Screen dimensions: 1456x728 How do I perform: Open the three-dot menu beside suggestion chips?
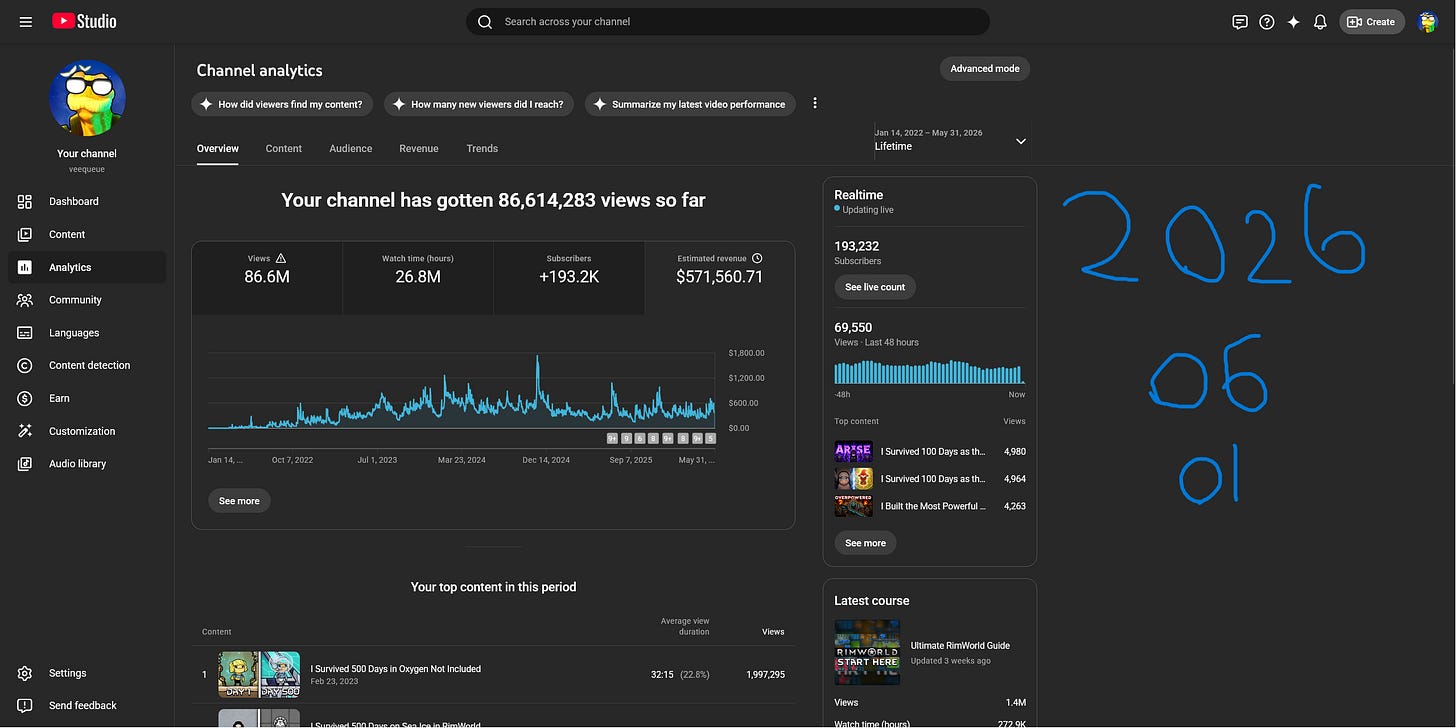coord(815,103)
